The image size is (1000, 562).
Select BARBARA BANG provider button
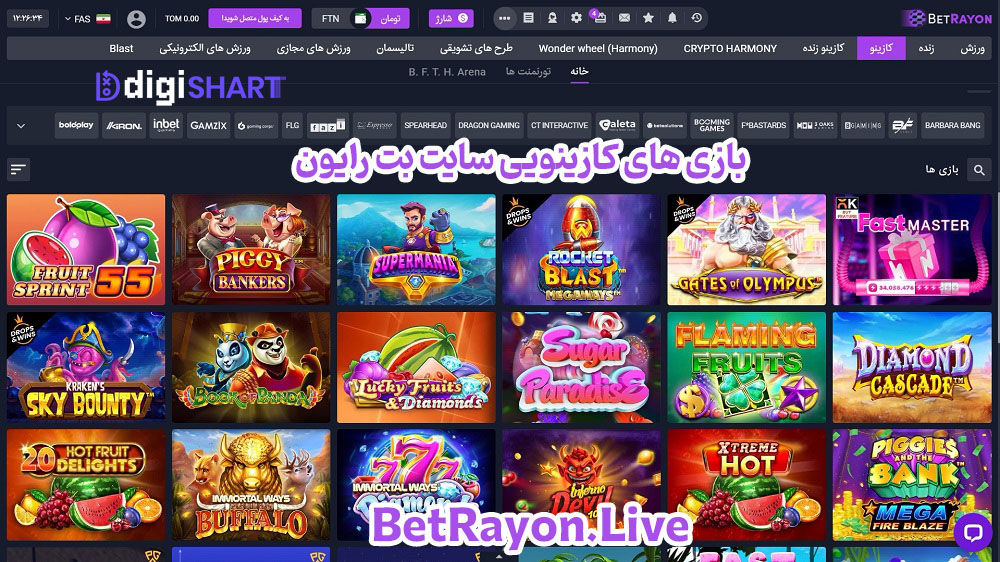pyautogui.click(x=953, y=126)
